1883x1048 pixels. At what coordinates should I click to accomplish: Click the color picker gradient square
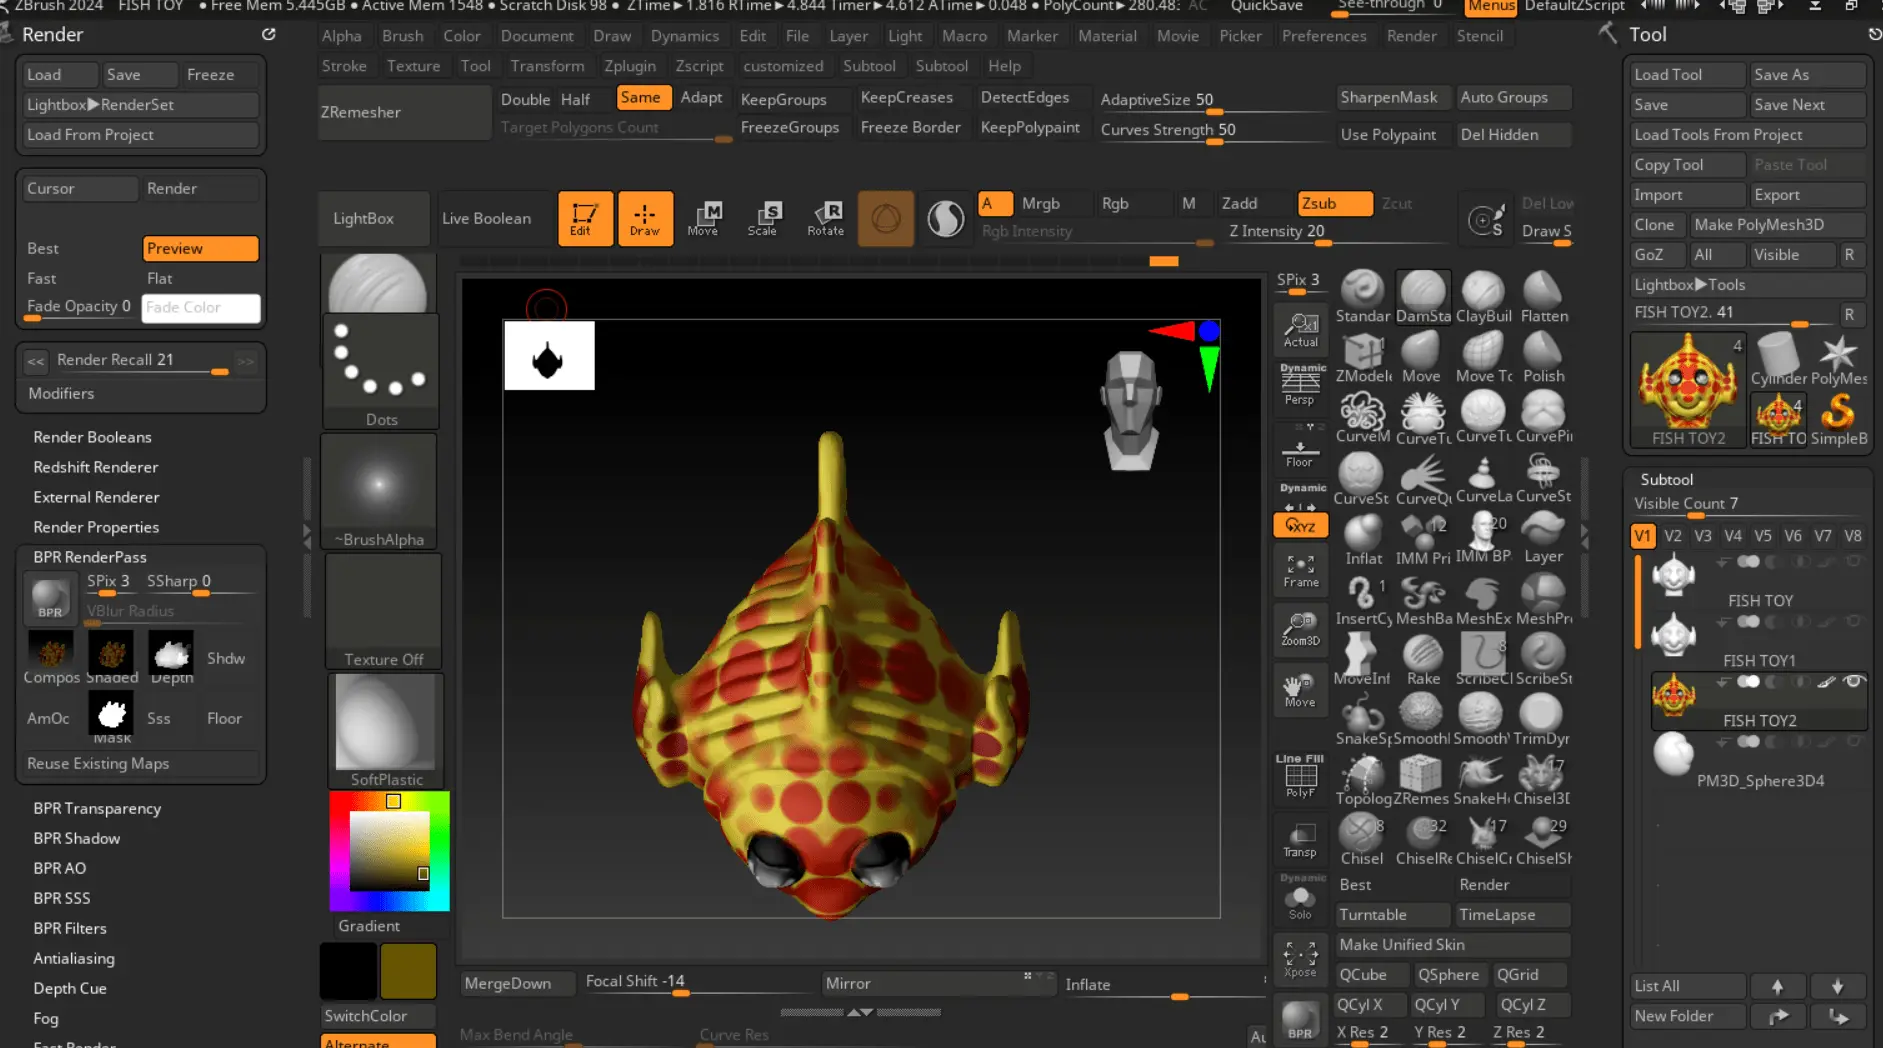pos(389,850)
